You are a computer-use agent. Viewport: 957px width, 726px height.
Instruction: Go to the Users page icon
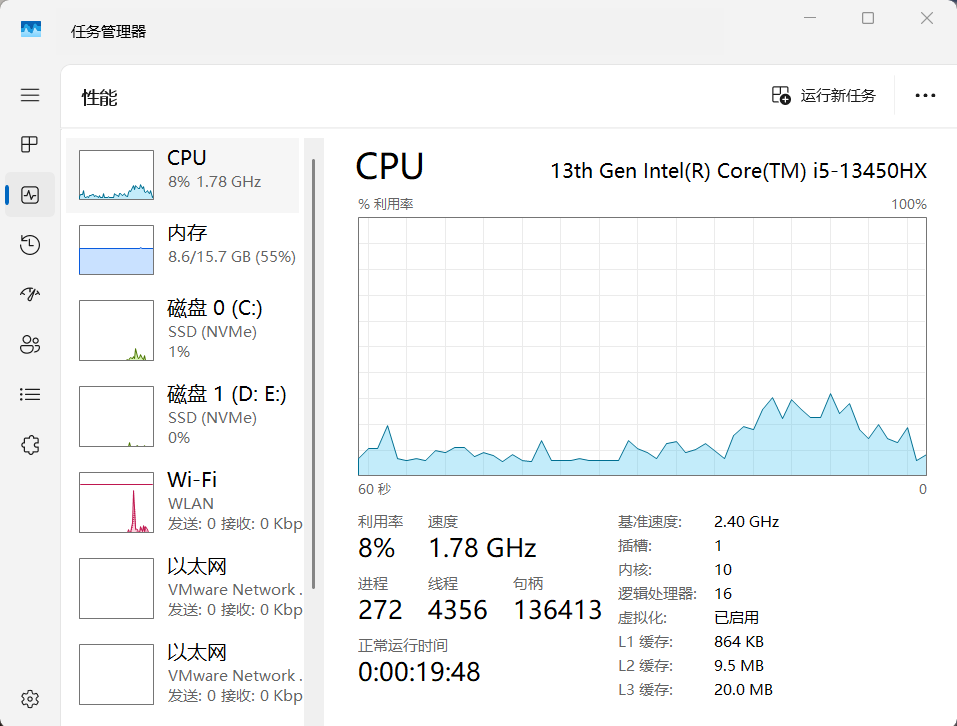[30, 345]
